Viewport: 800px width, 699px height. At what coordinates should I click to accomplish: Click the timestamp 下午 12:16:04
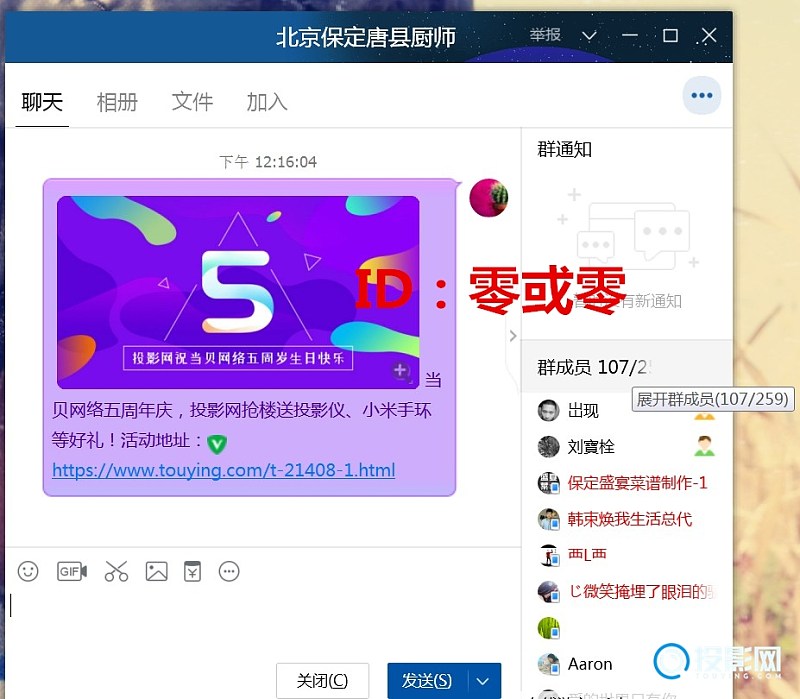[268, 162]
